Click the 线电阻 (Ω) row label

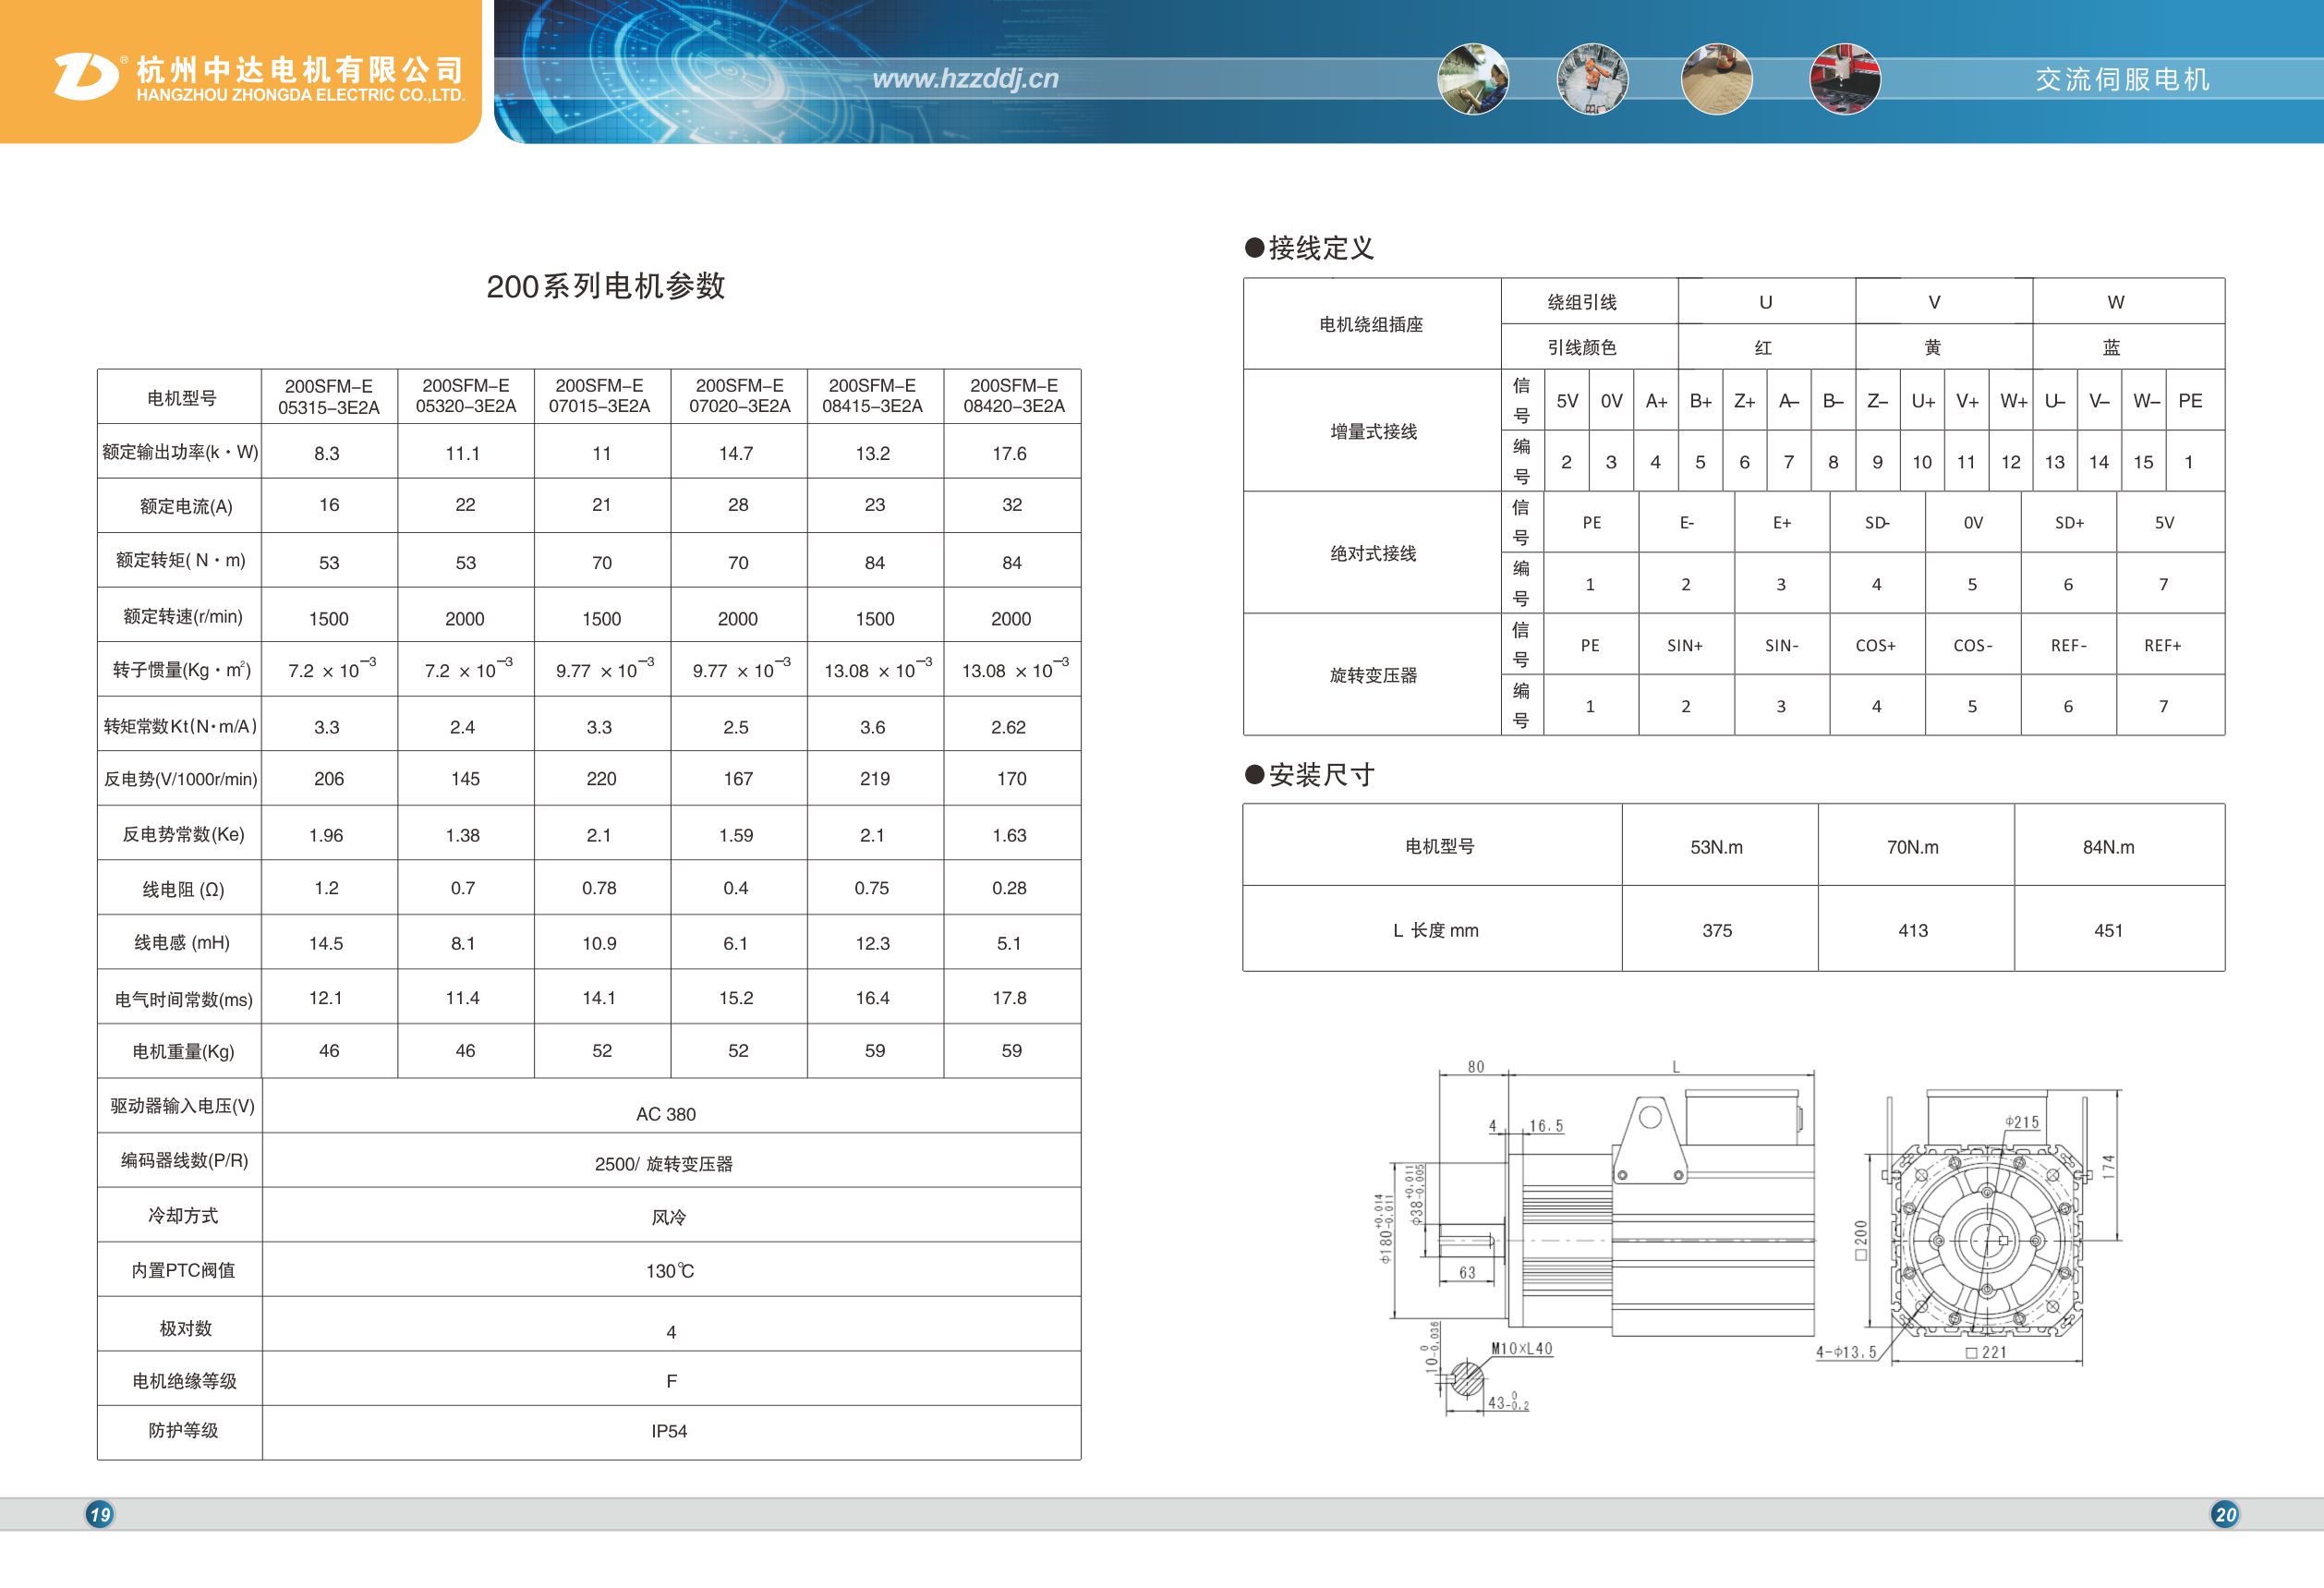click(x=183, y=889)
